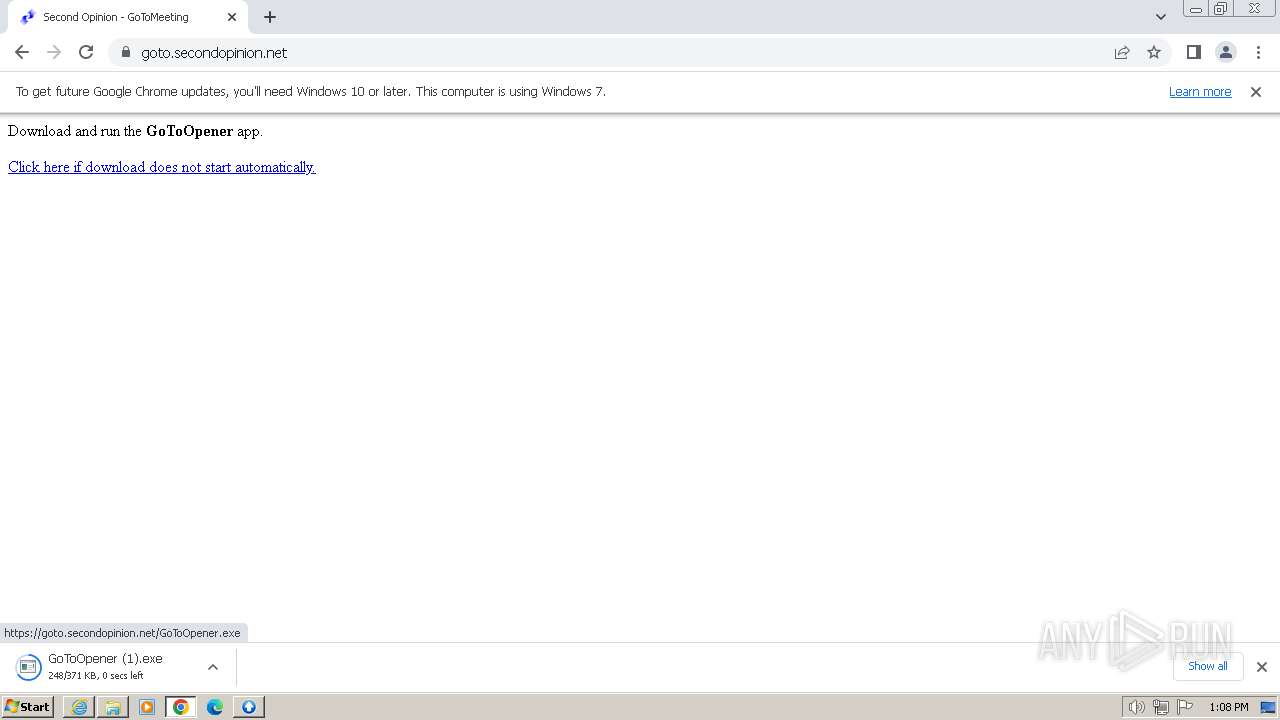Click the 1:08 PM system clock
Viewport: 1280px width, 720px height.
pos(1228,707)
